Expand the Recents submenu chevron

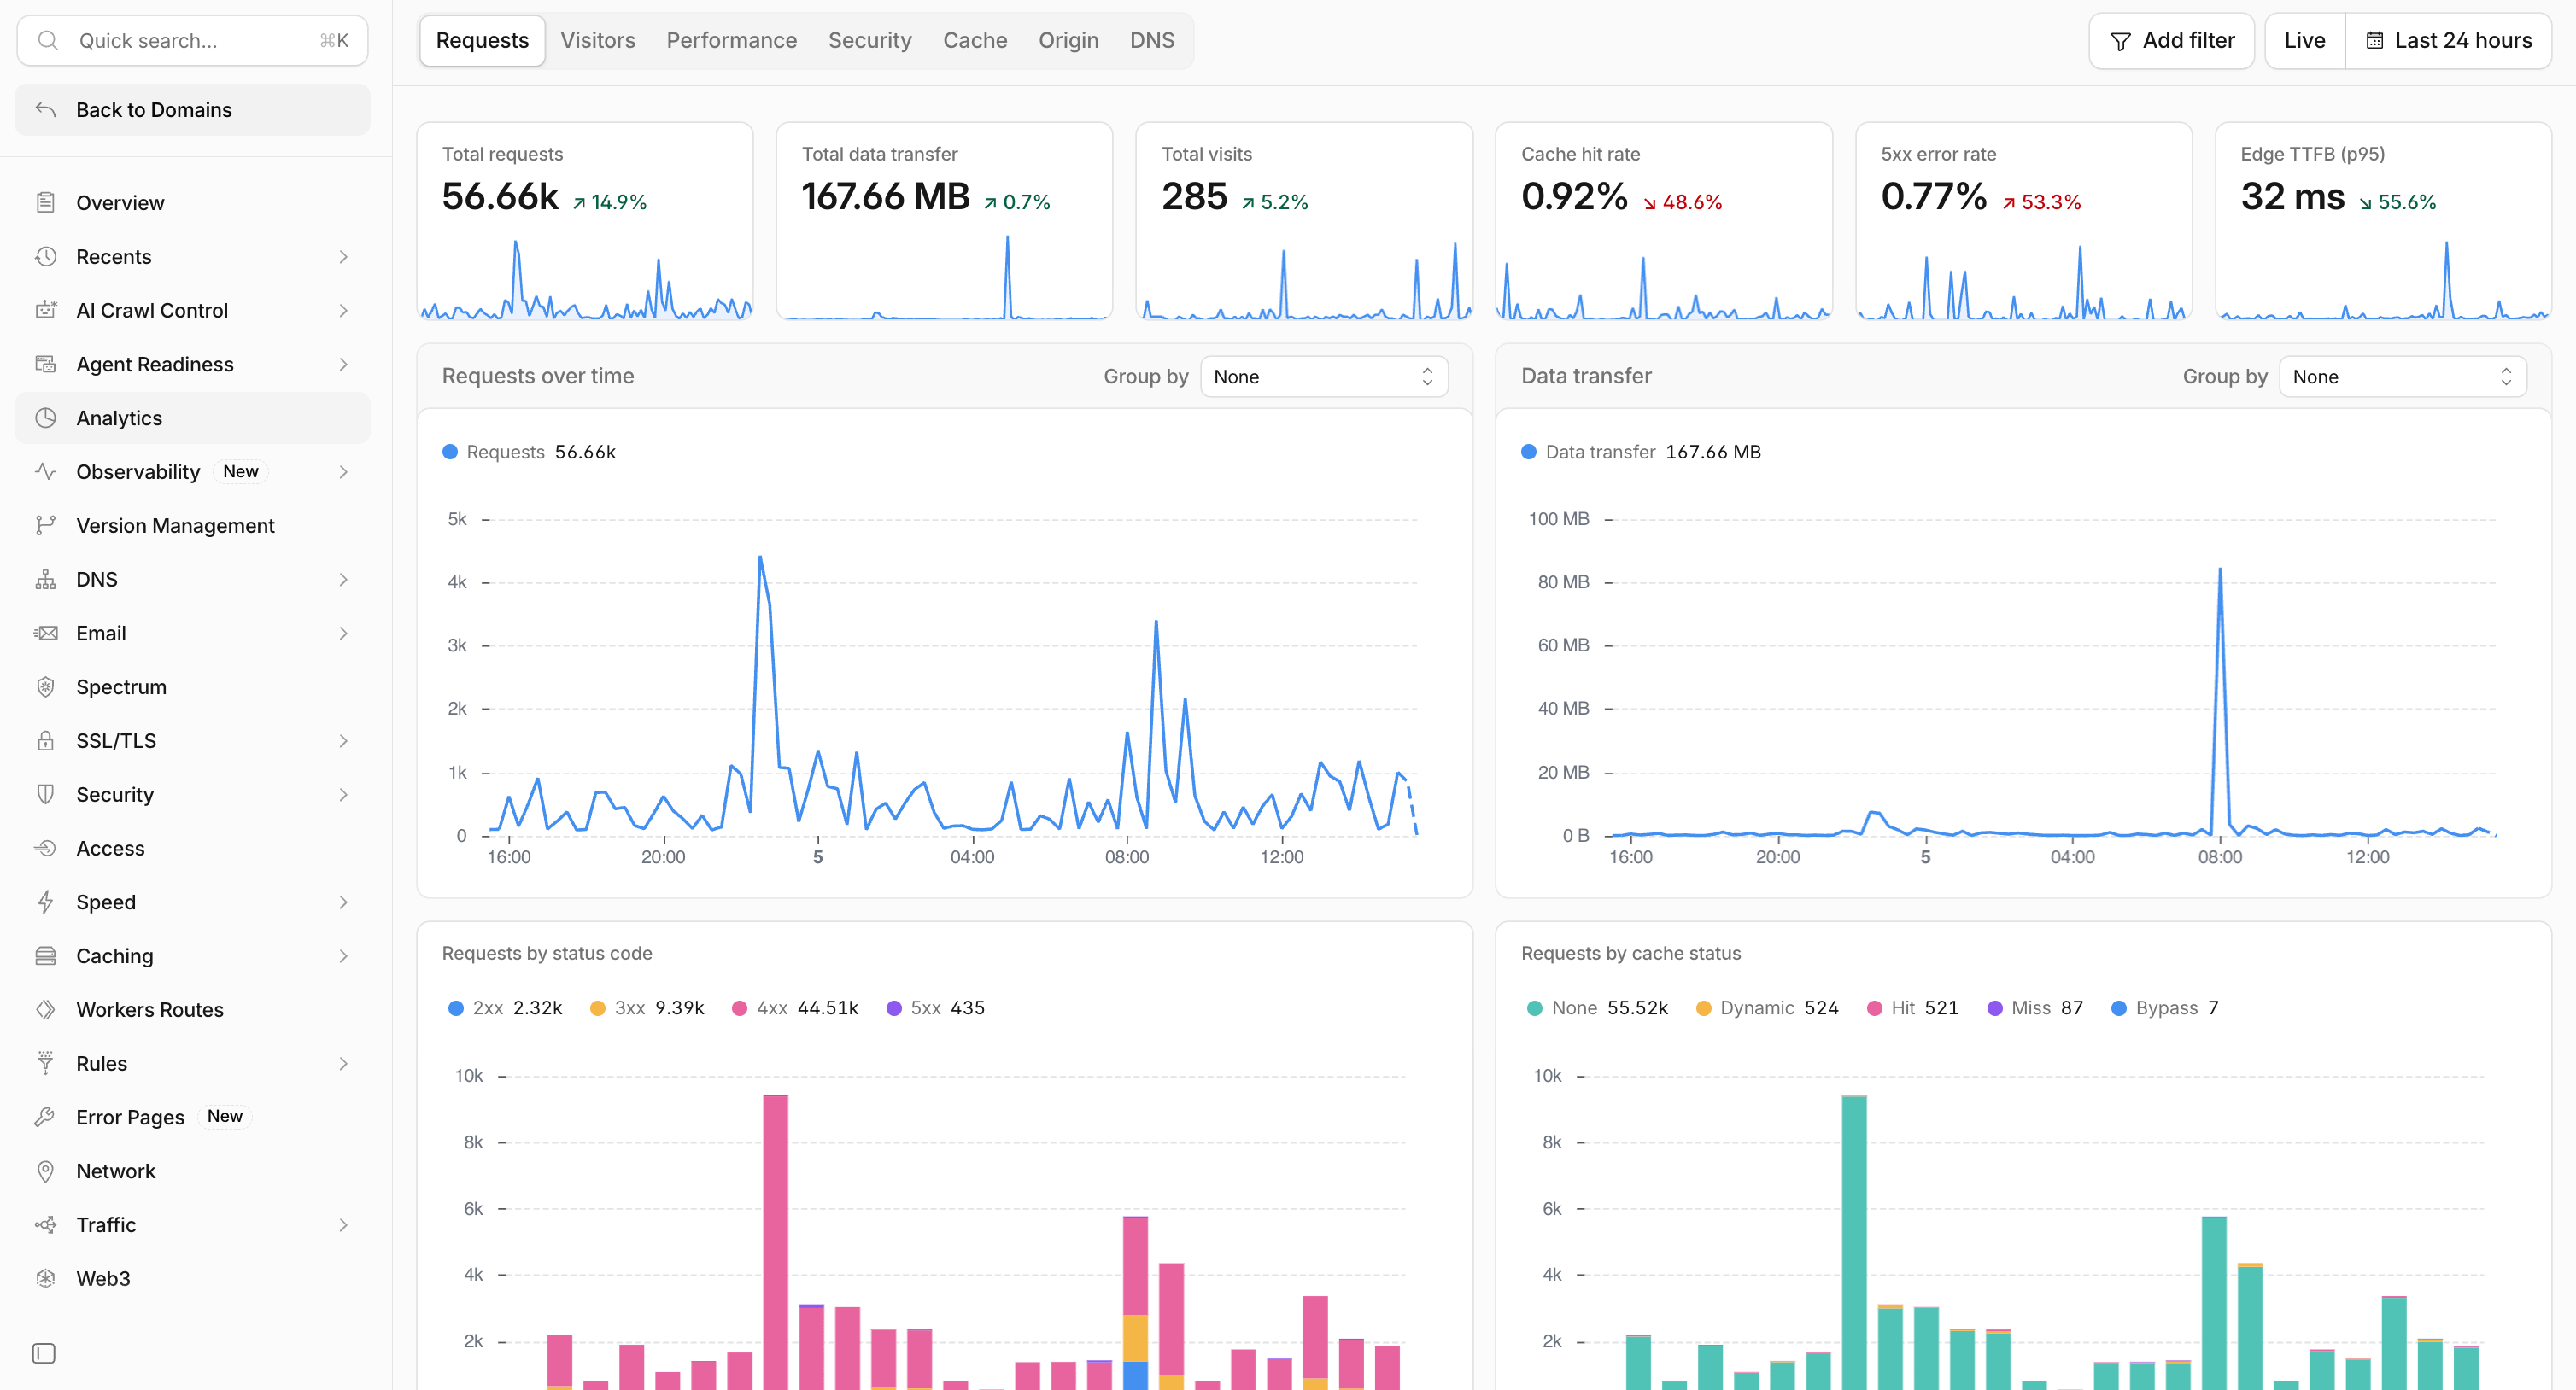pos(343,257)
